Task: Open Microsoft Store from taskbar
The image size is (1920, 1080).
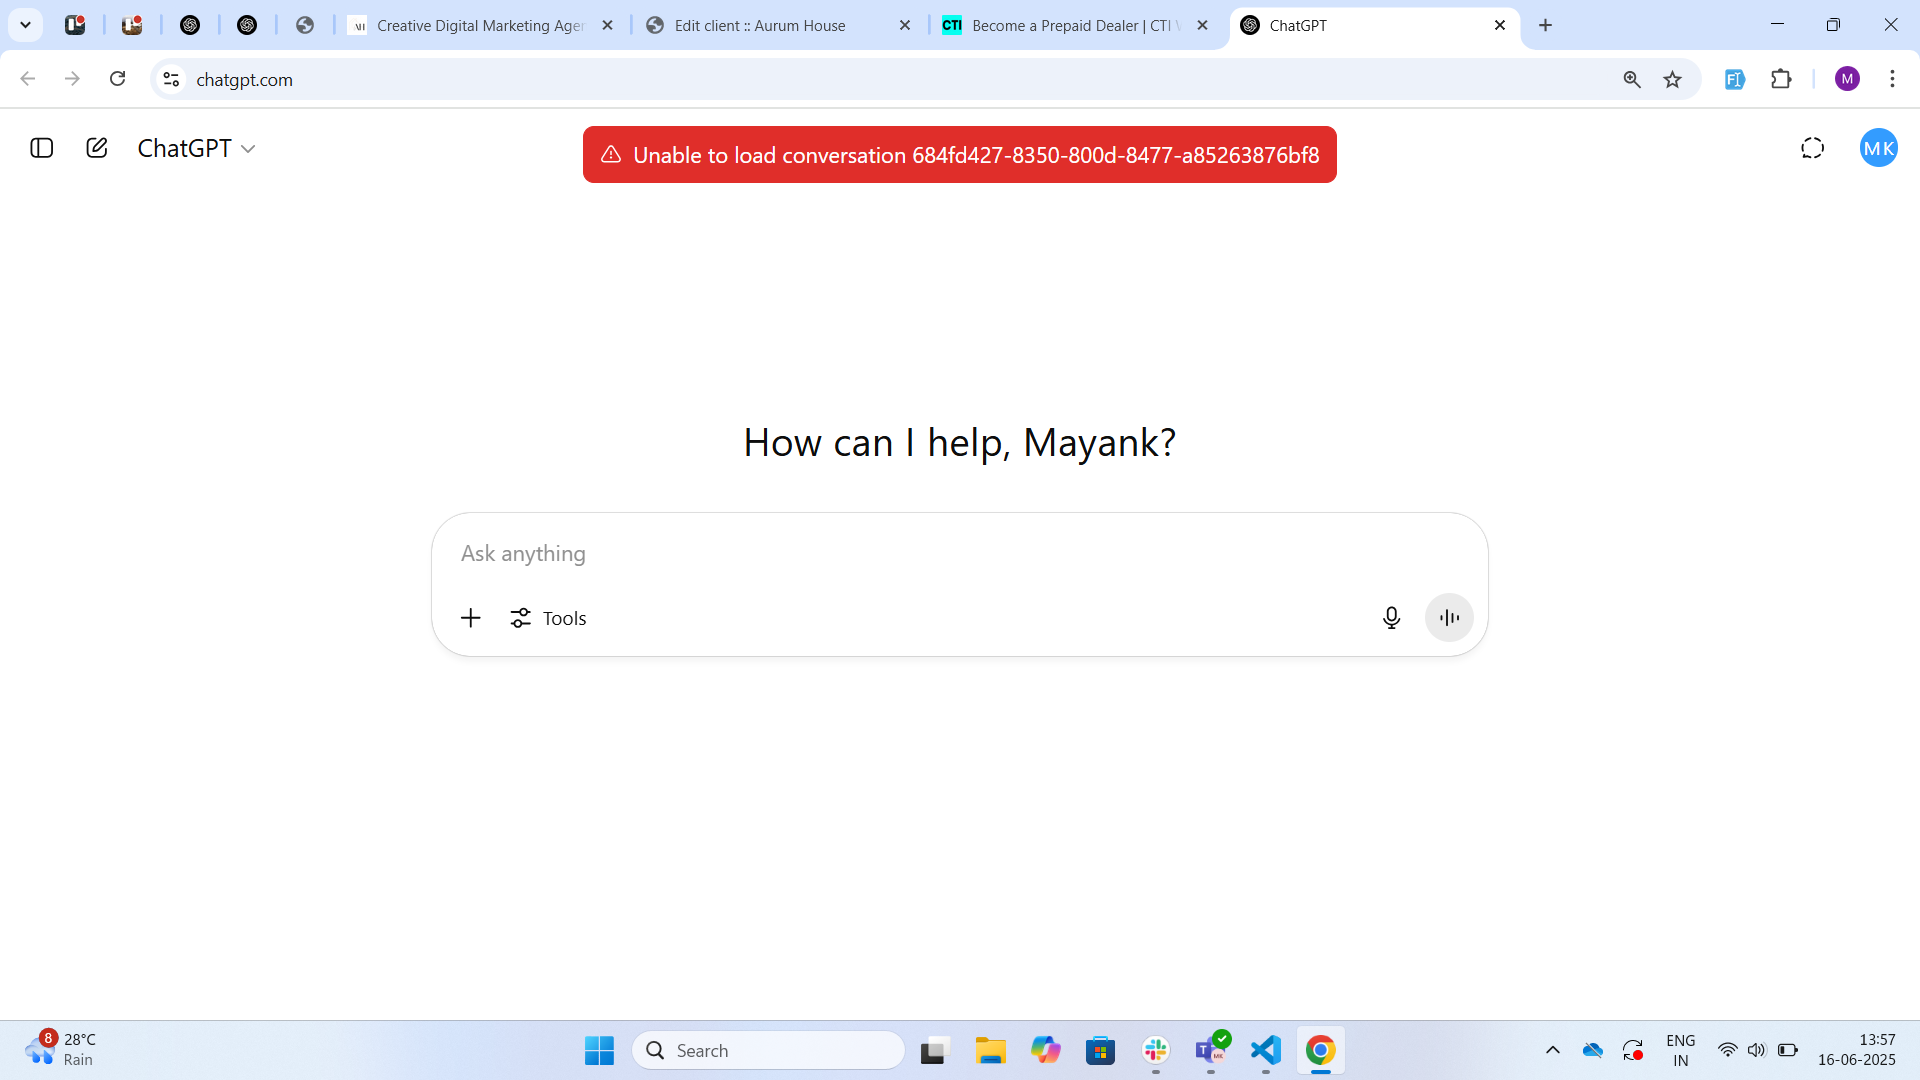Action: click(1100, 1051)
